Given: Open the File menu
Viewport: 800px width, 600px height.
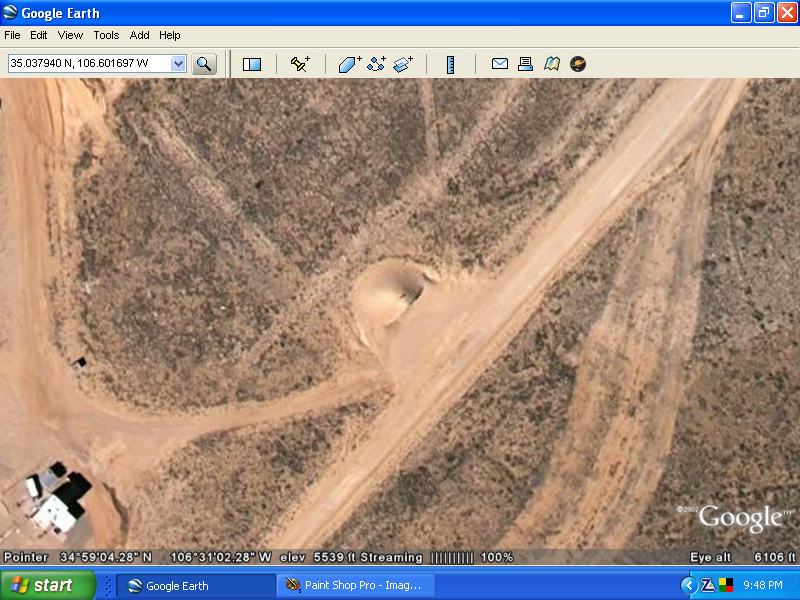Looking at the screenshot, I should 12,35.
